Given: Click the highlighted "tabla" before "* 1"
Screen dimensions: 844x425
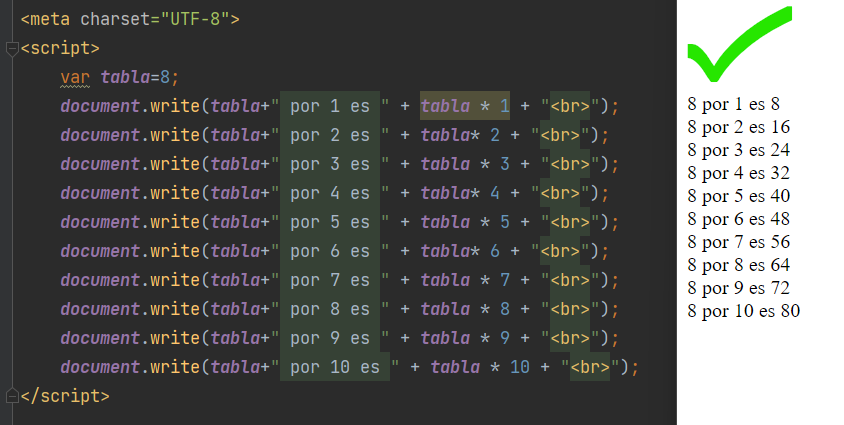Looking at the screenshot, I should click(446, 105).
